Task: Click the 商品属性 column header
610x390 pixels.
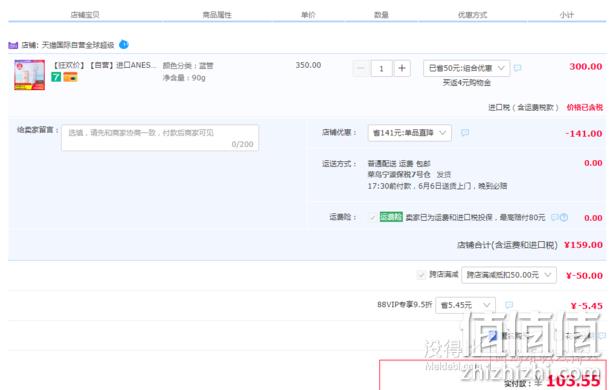Action: (x=217, y=15)
